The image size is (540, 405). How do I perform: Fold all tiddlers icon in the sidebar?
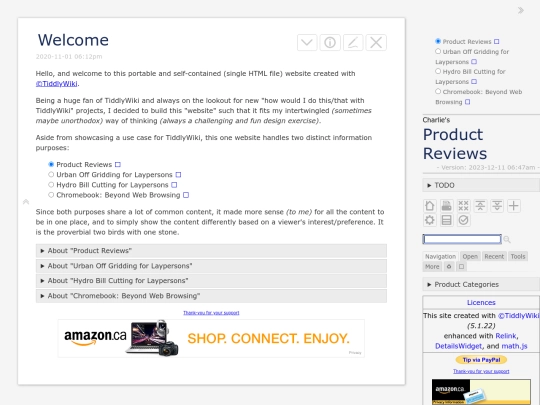(x=480, y=206)
